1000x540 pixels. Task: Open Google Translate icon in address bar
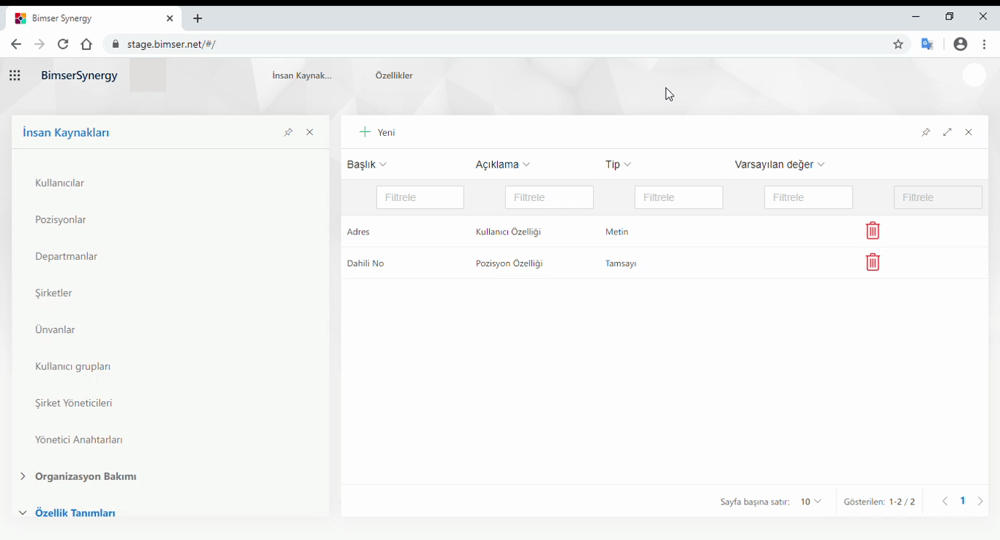click(x=927, y=44)
